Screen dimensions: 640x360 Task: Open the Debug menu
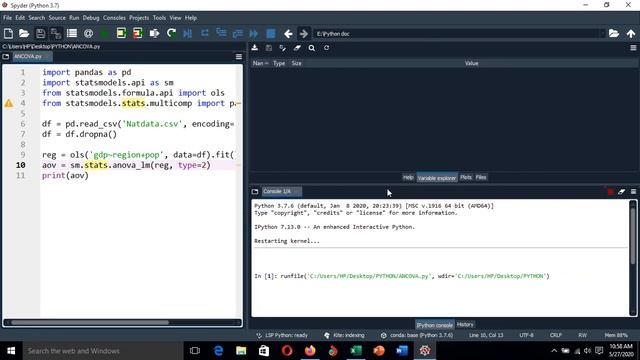coord(91,18)
